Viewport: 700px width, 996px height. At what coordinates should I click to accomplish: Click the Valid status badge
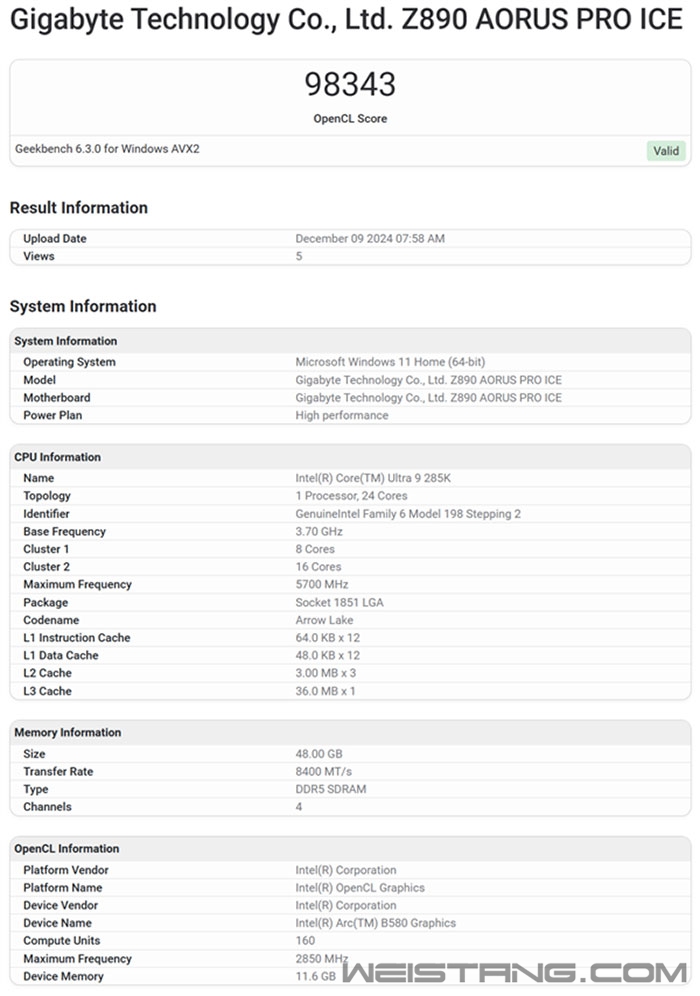pyautogui.click(x=666, y=151)
